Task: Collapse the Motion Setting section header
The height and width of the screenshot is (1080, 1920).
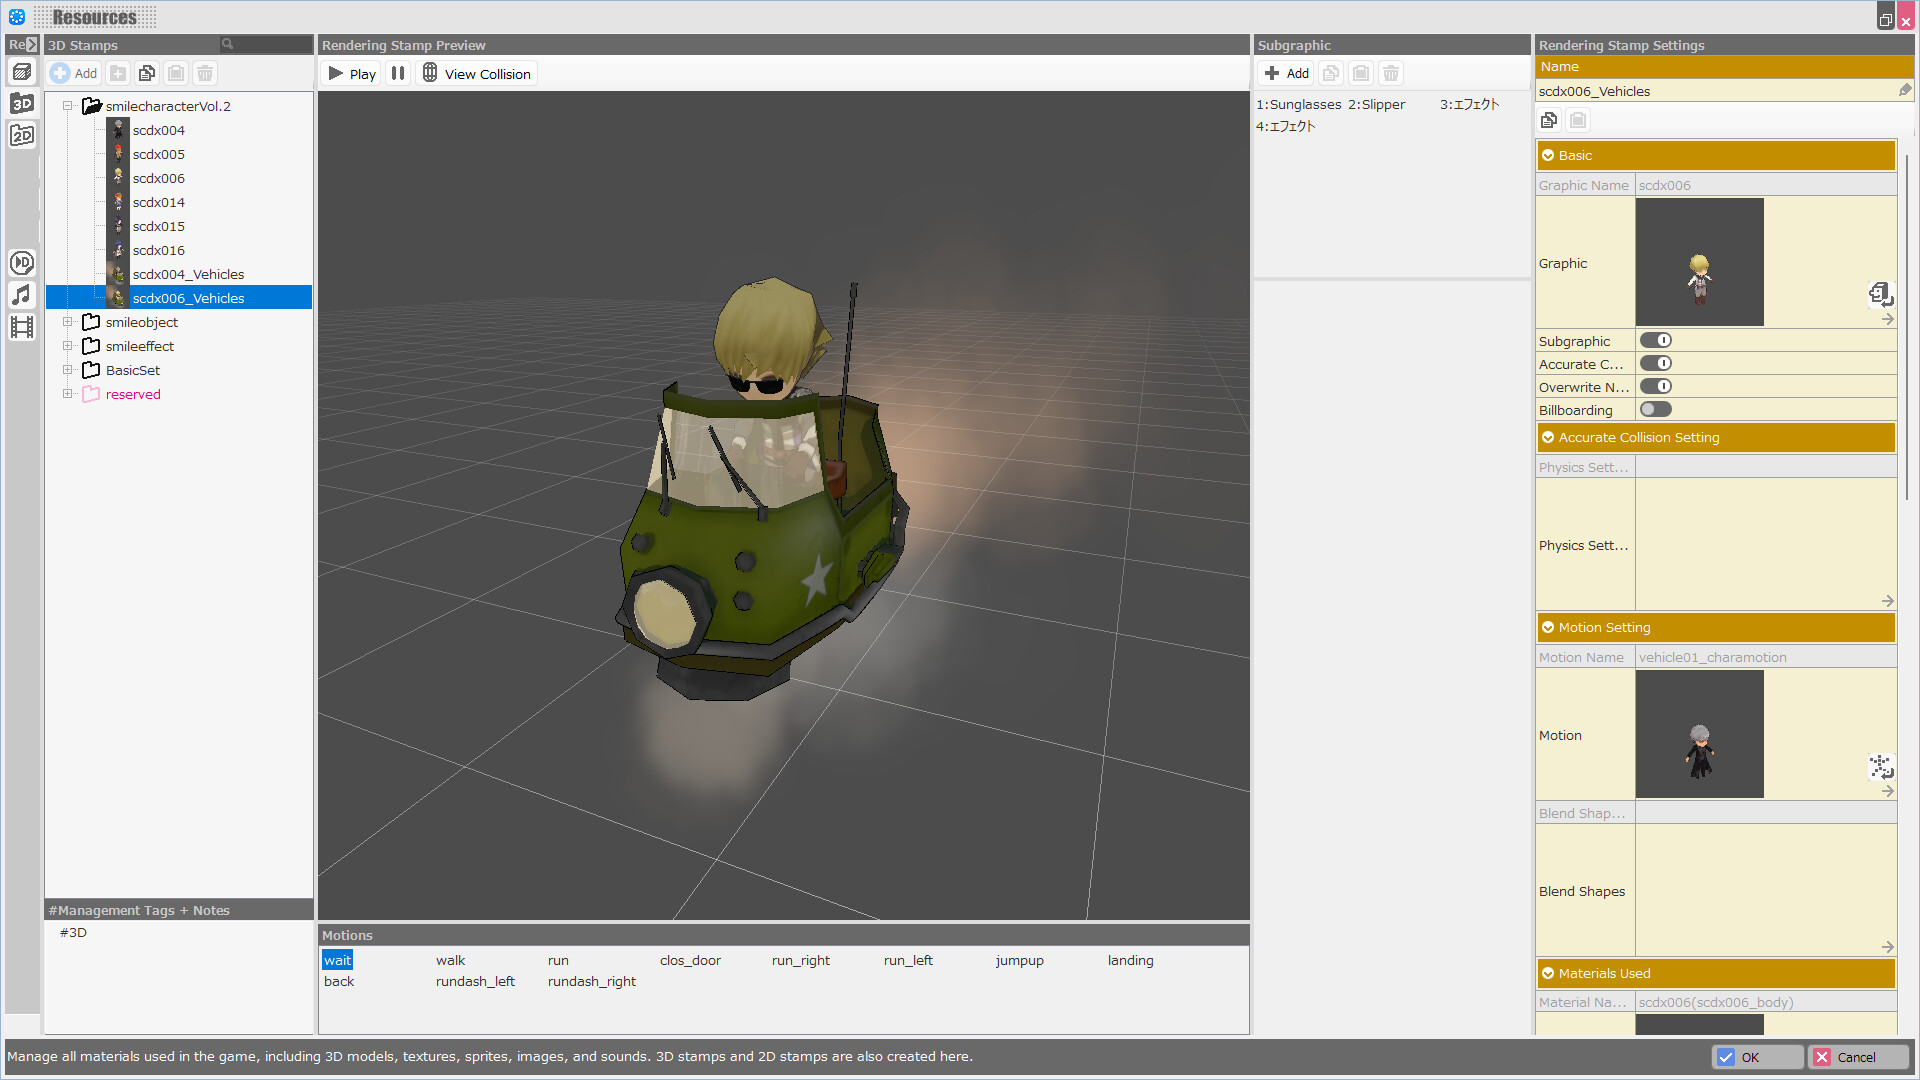Action: 1549,627
